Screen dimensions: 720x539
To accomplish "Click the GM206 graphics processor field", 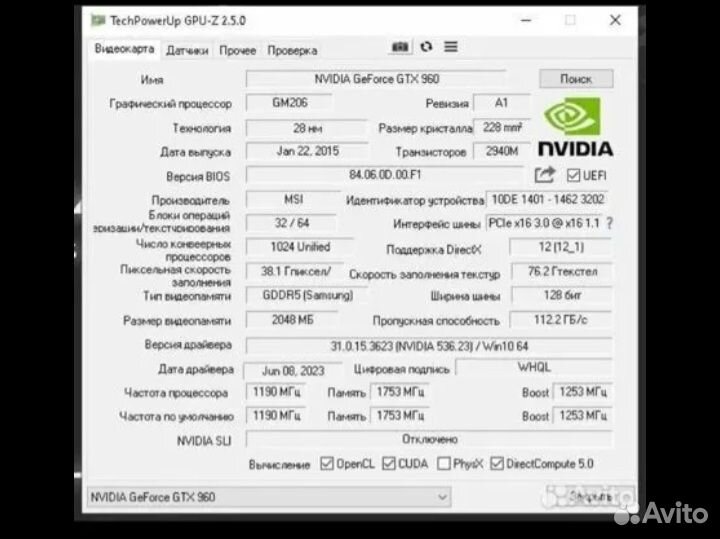I will tap(289, 102).
